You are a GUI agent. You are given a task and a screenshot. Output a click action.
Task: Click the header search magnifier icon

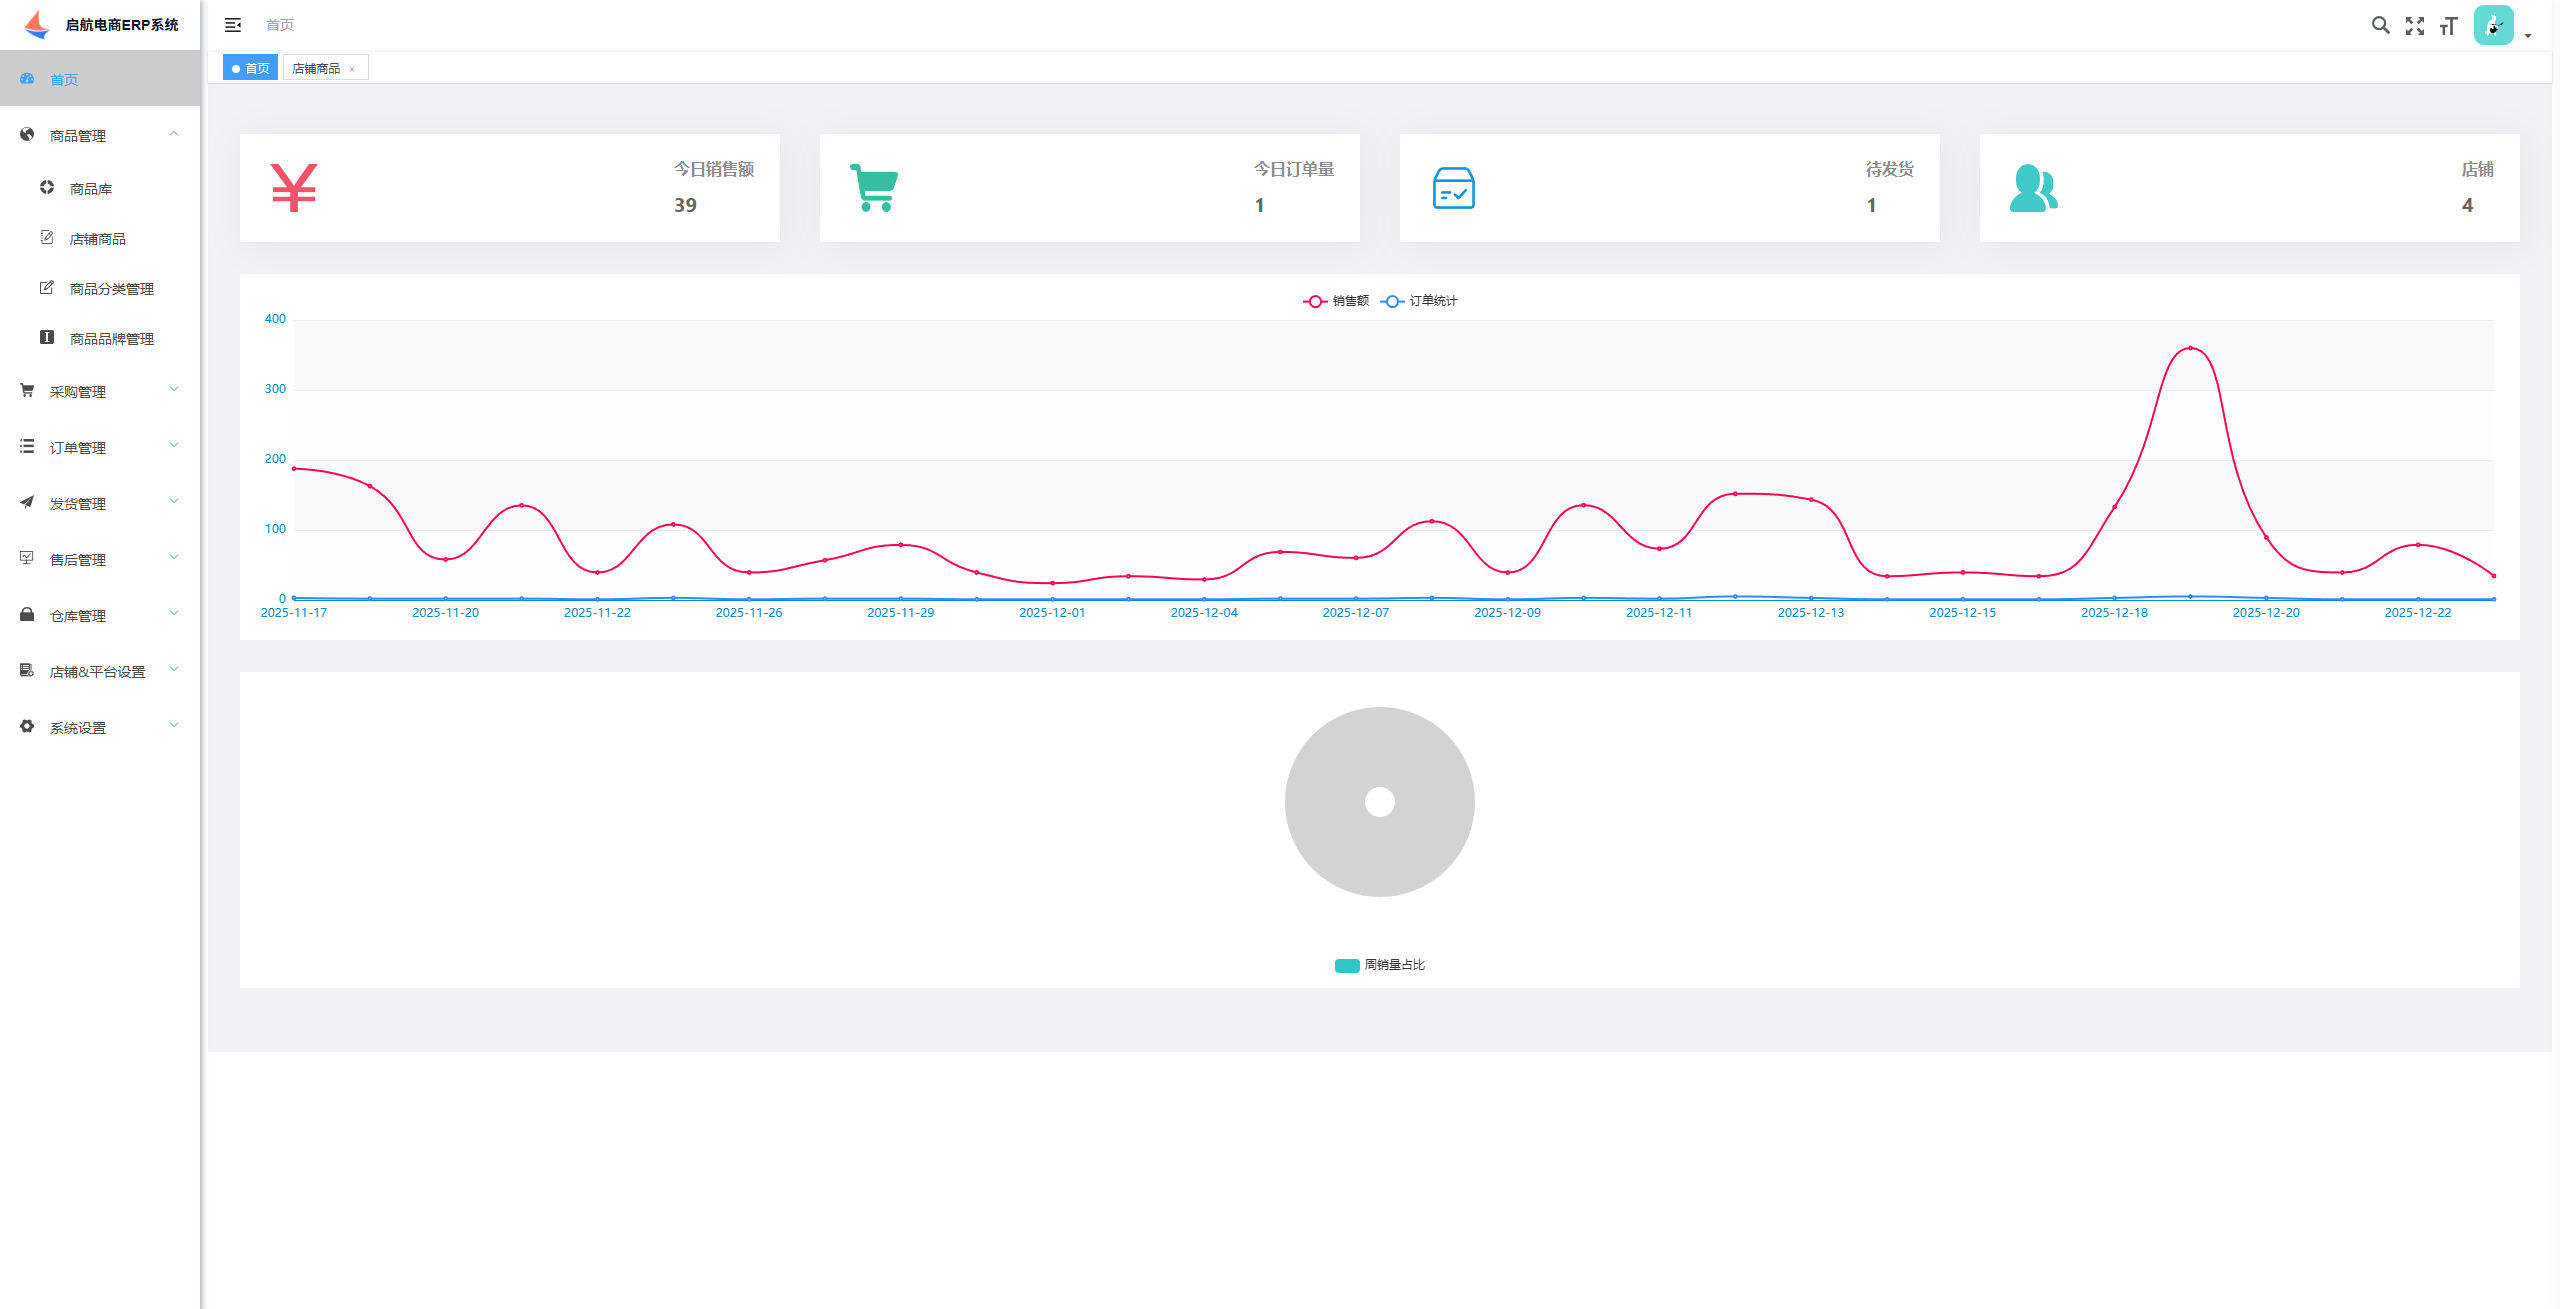(2380, 25)
